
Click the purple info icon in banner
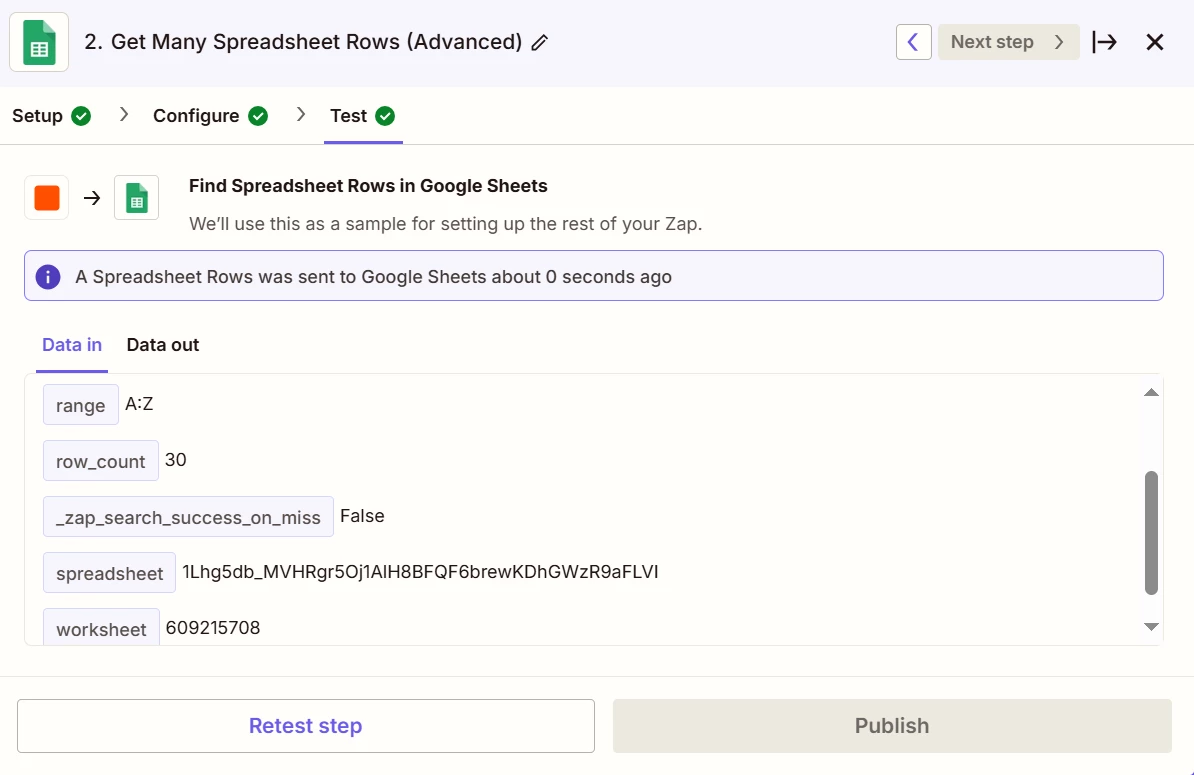[x=47, y=276]
